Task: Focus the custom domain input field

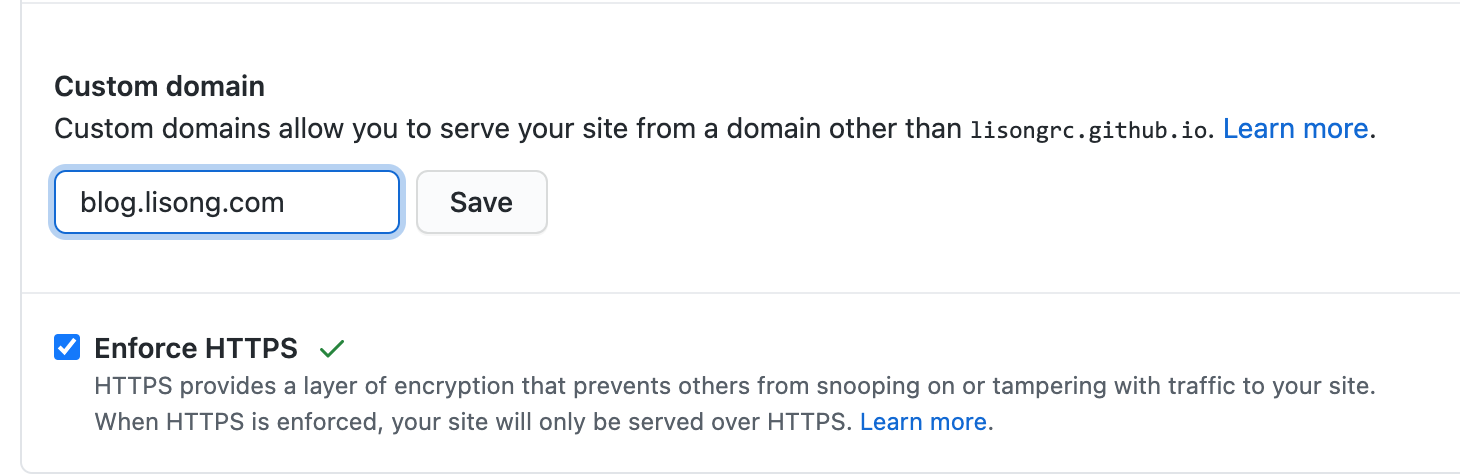Action: click(227, 202)
